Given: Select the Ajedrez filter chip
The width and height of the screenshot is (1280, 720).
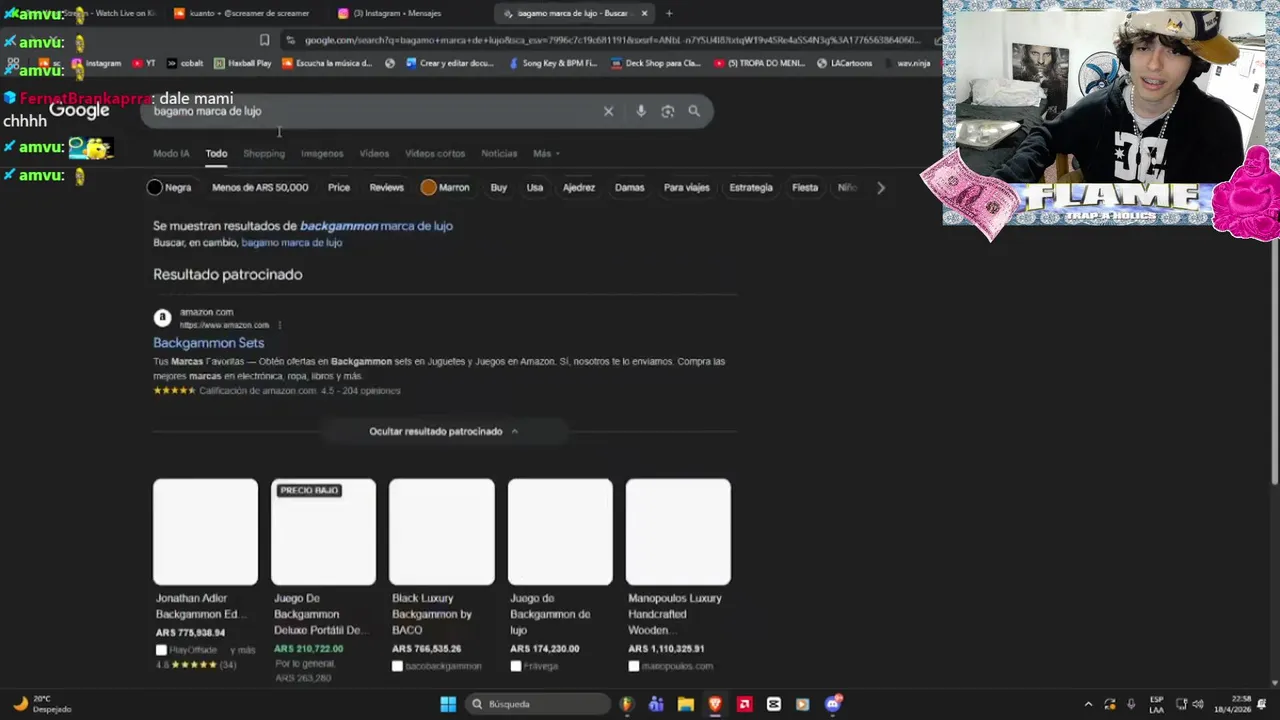Looking at the screenshot, I should pyautogui.click(x=579, y=188).
